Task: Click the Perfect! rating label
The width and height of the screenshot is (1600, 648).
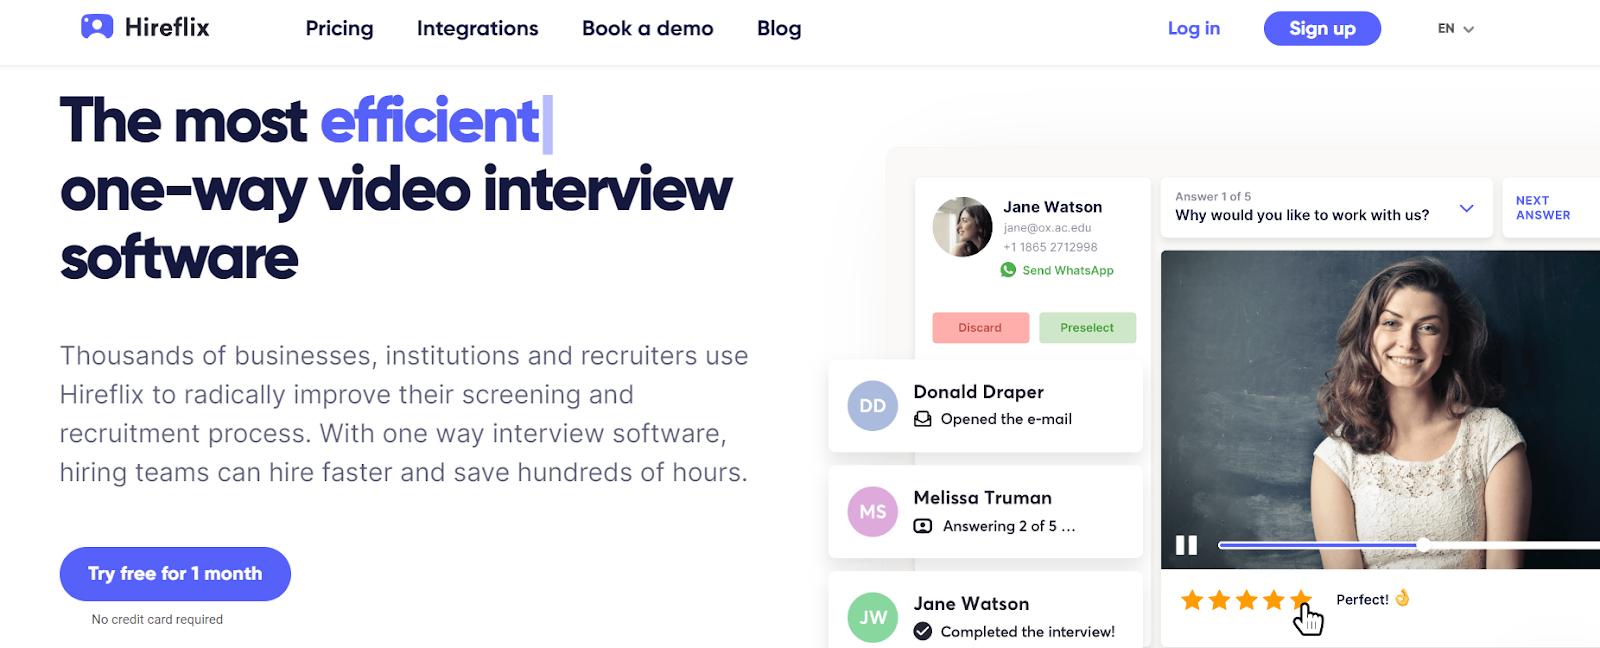Action: (x=1362, y=600)
